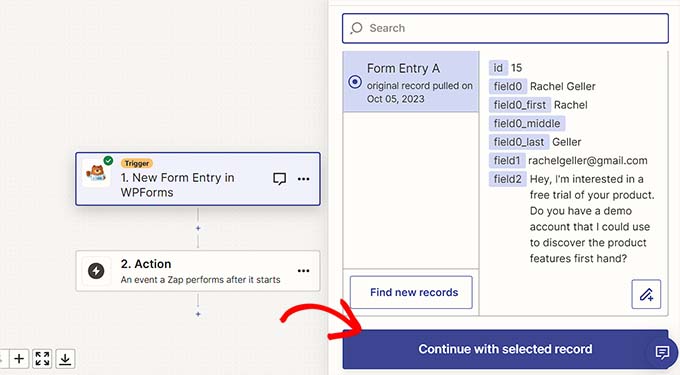Click Continue with selected record
Screen dimensions: 680x375
tap(505, 349)
